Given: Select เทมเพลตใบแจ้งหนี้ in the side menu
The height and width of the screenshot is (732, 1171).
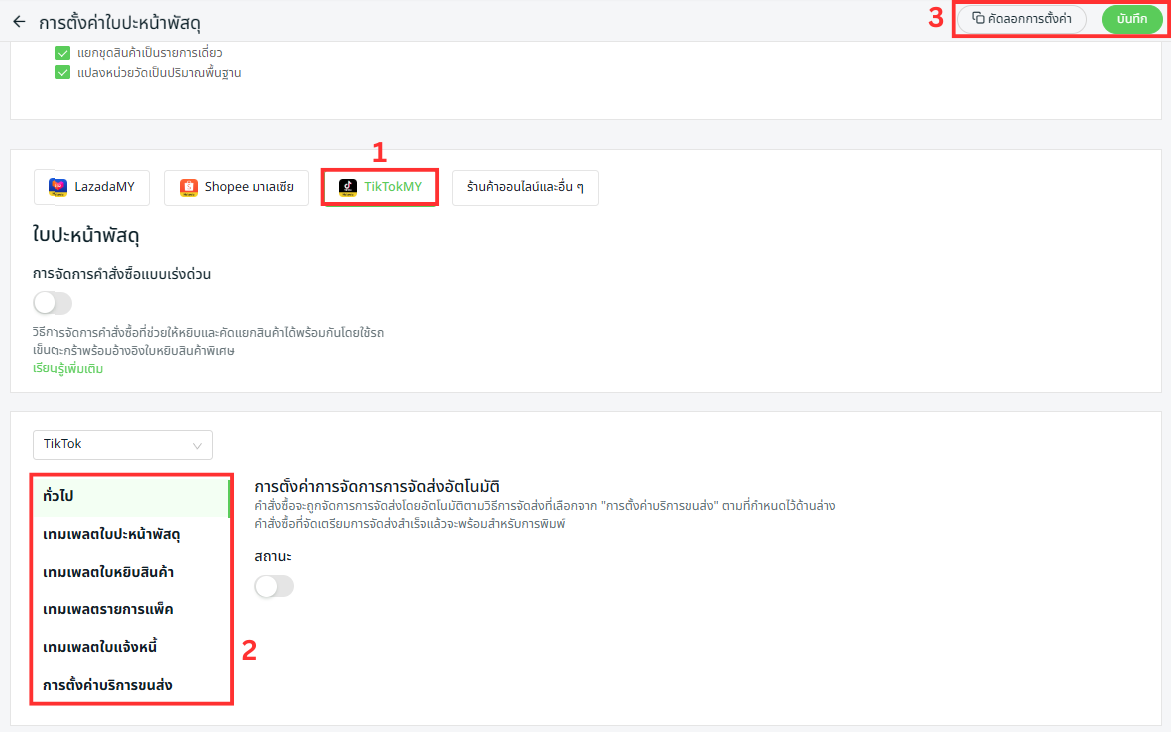Looking at the screenshot, I should pyautogui.click(x=100, y=648).
